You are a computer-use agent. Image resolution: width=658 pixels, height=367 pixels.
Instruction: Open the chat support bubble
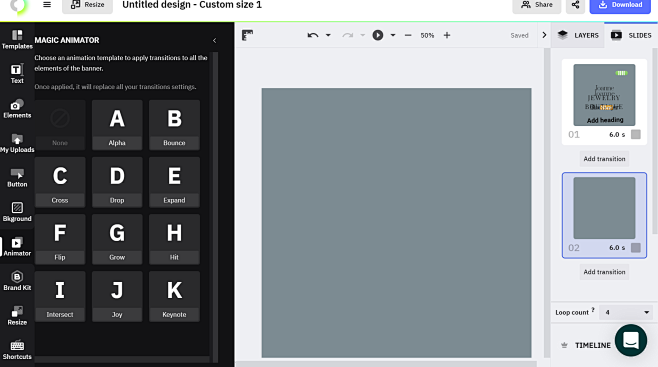[x=631, y=340]
